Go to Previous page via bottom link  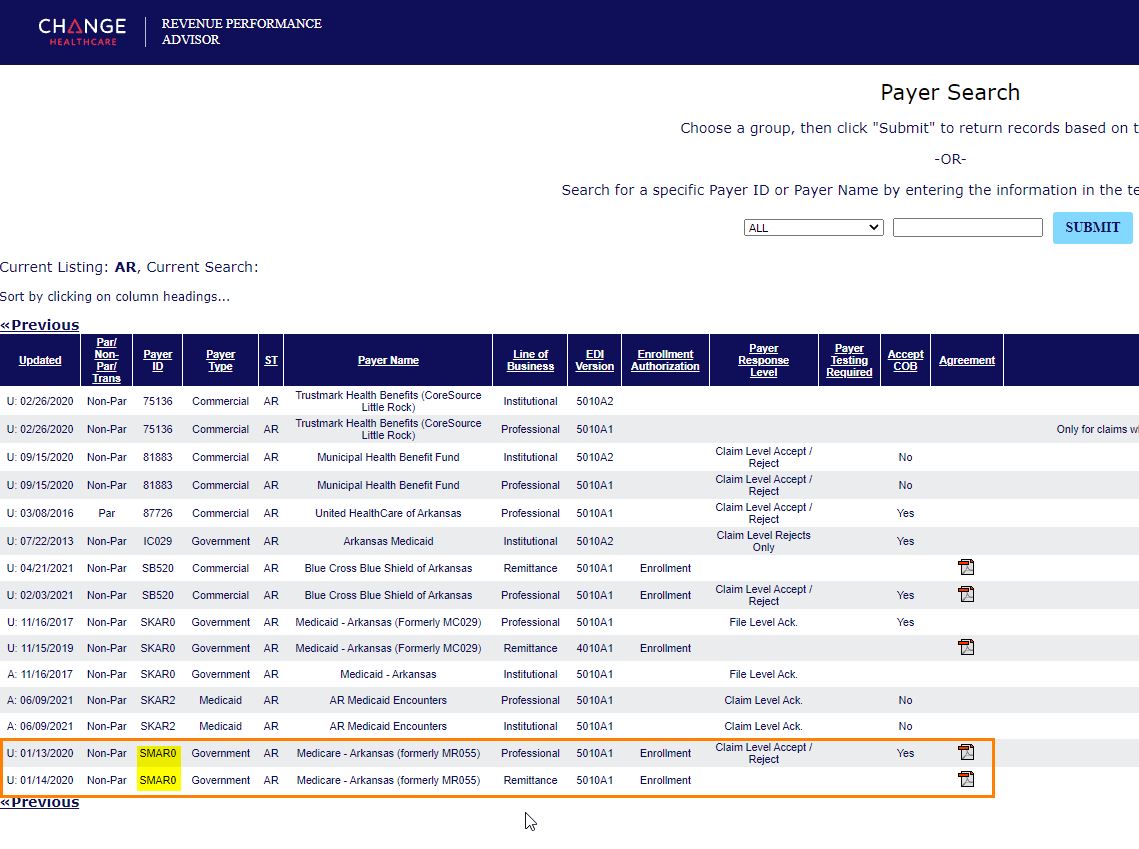point(40,802)
